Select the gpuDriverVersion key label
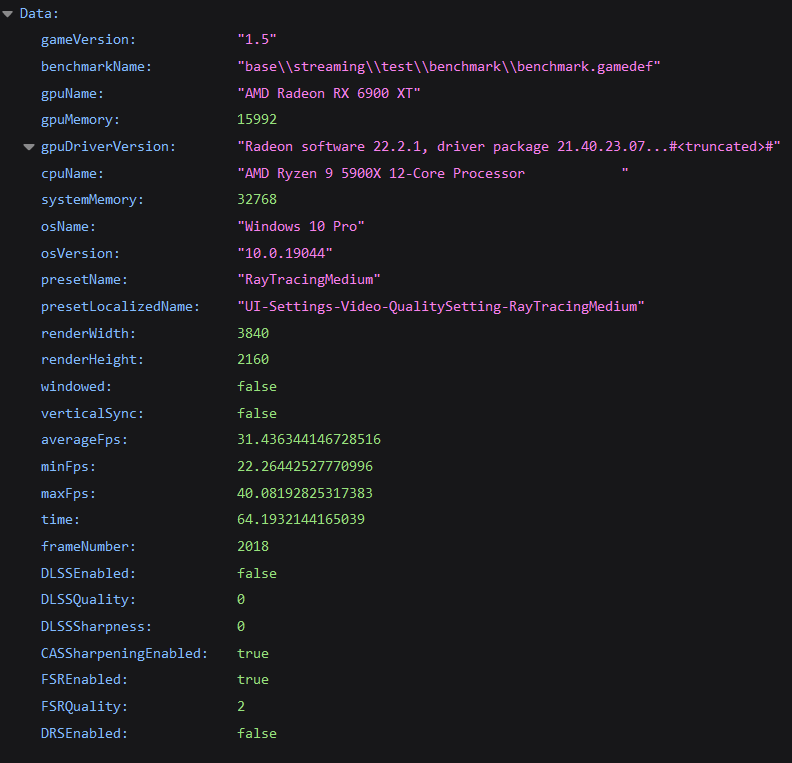 coord(108,147)
